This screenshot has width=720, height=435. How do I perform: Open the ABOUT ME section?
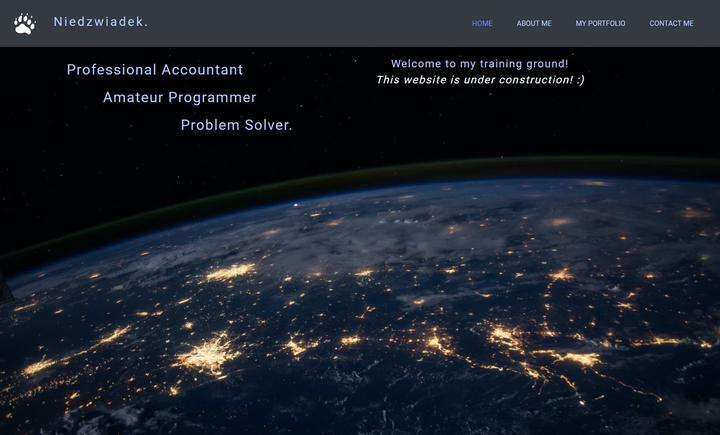(533, 23)
